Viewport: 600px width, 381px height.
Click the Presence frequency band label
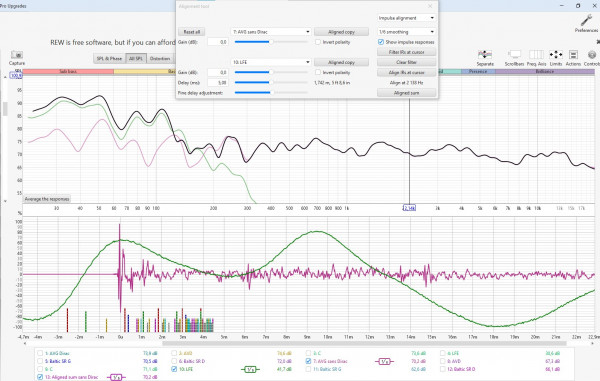[x=478, y=72]
